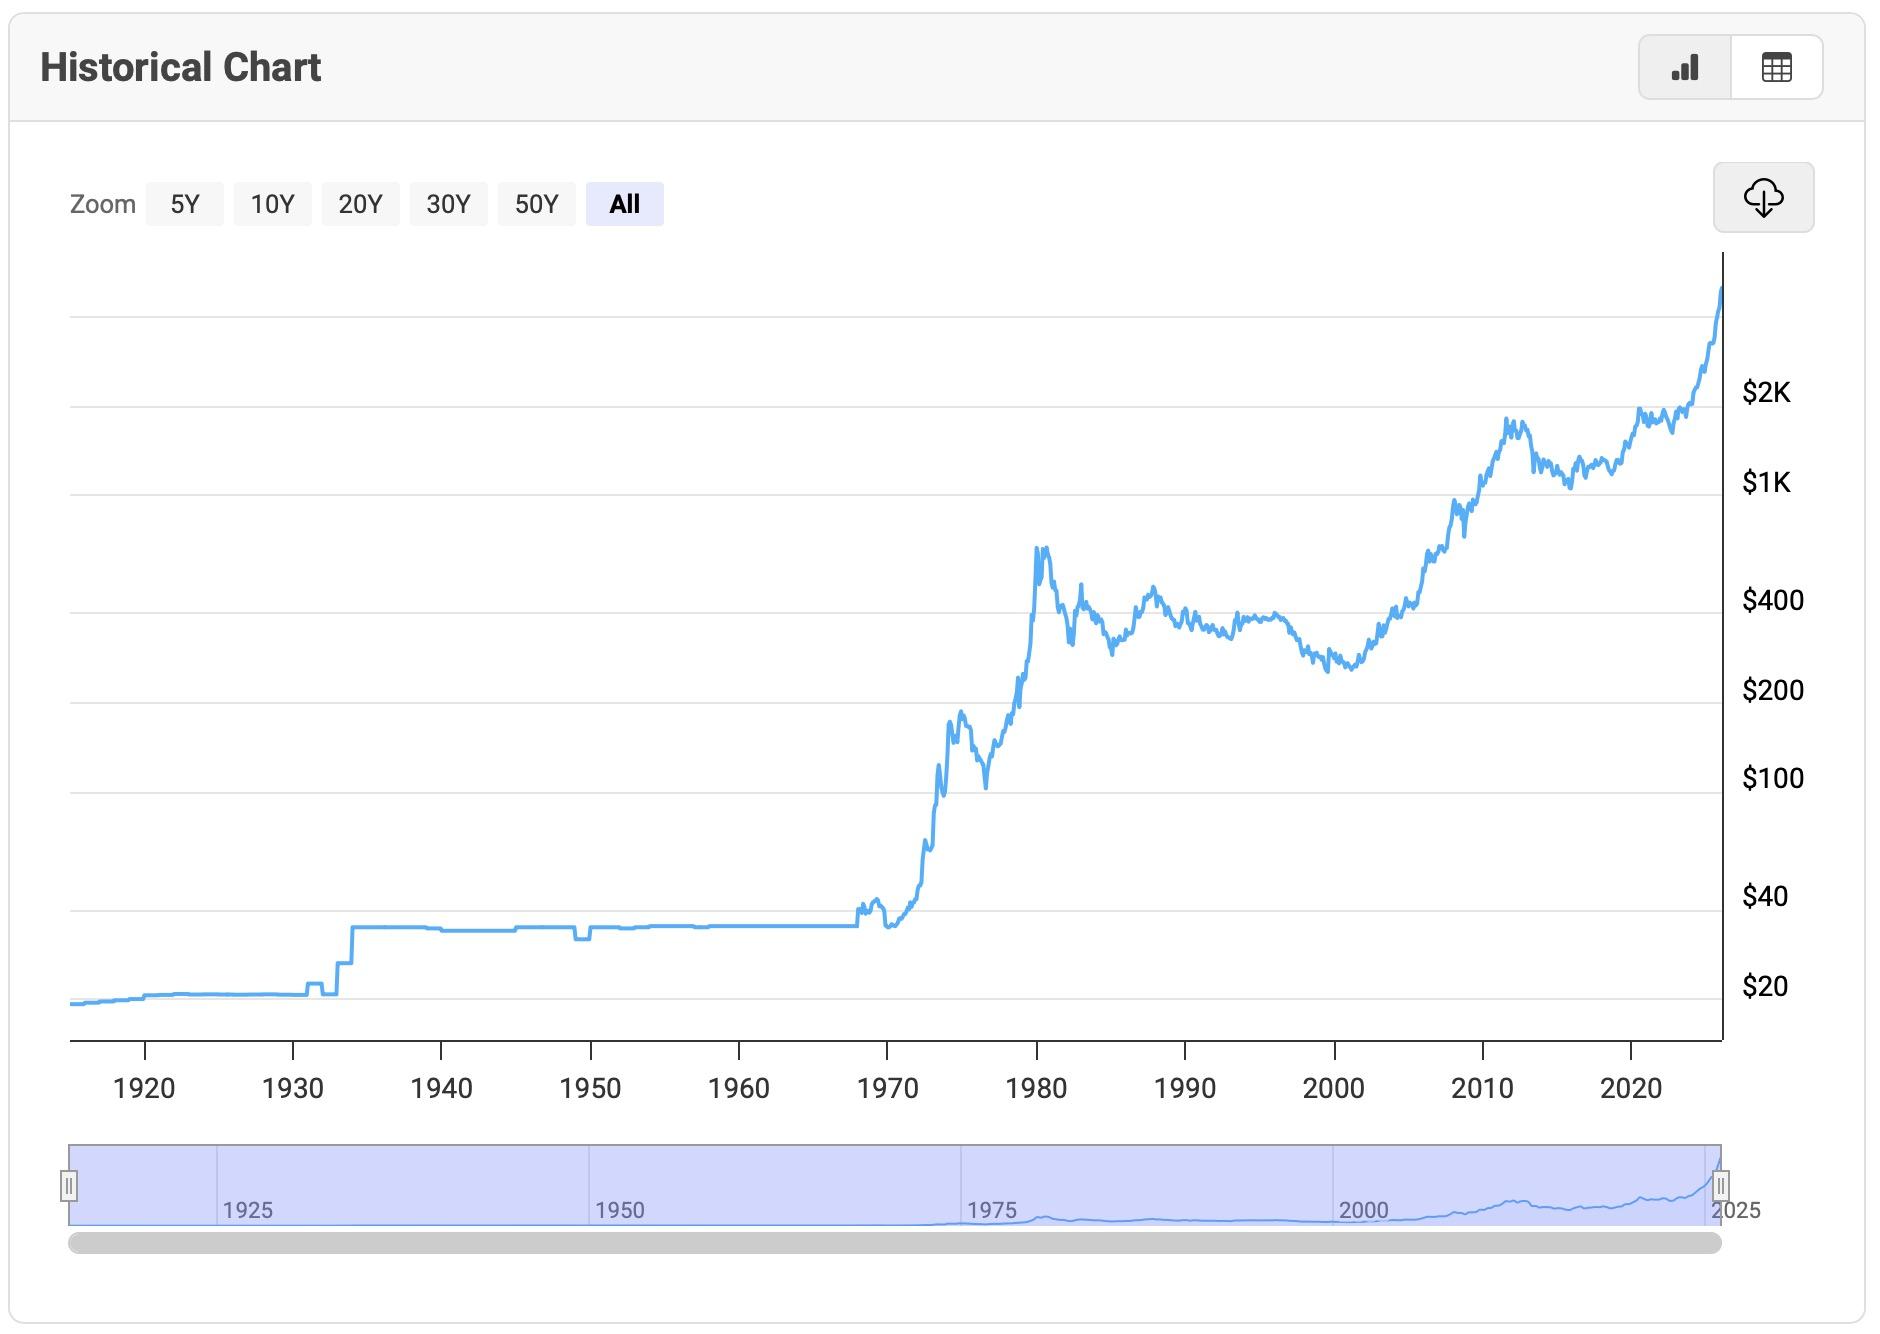Click the 1980 price peak on chart
Image resolution: width=1880 pixels, height=1334 pixels.
coord(1040,548)
